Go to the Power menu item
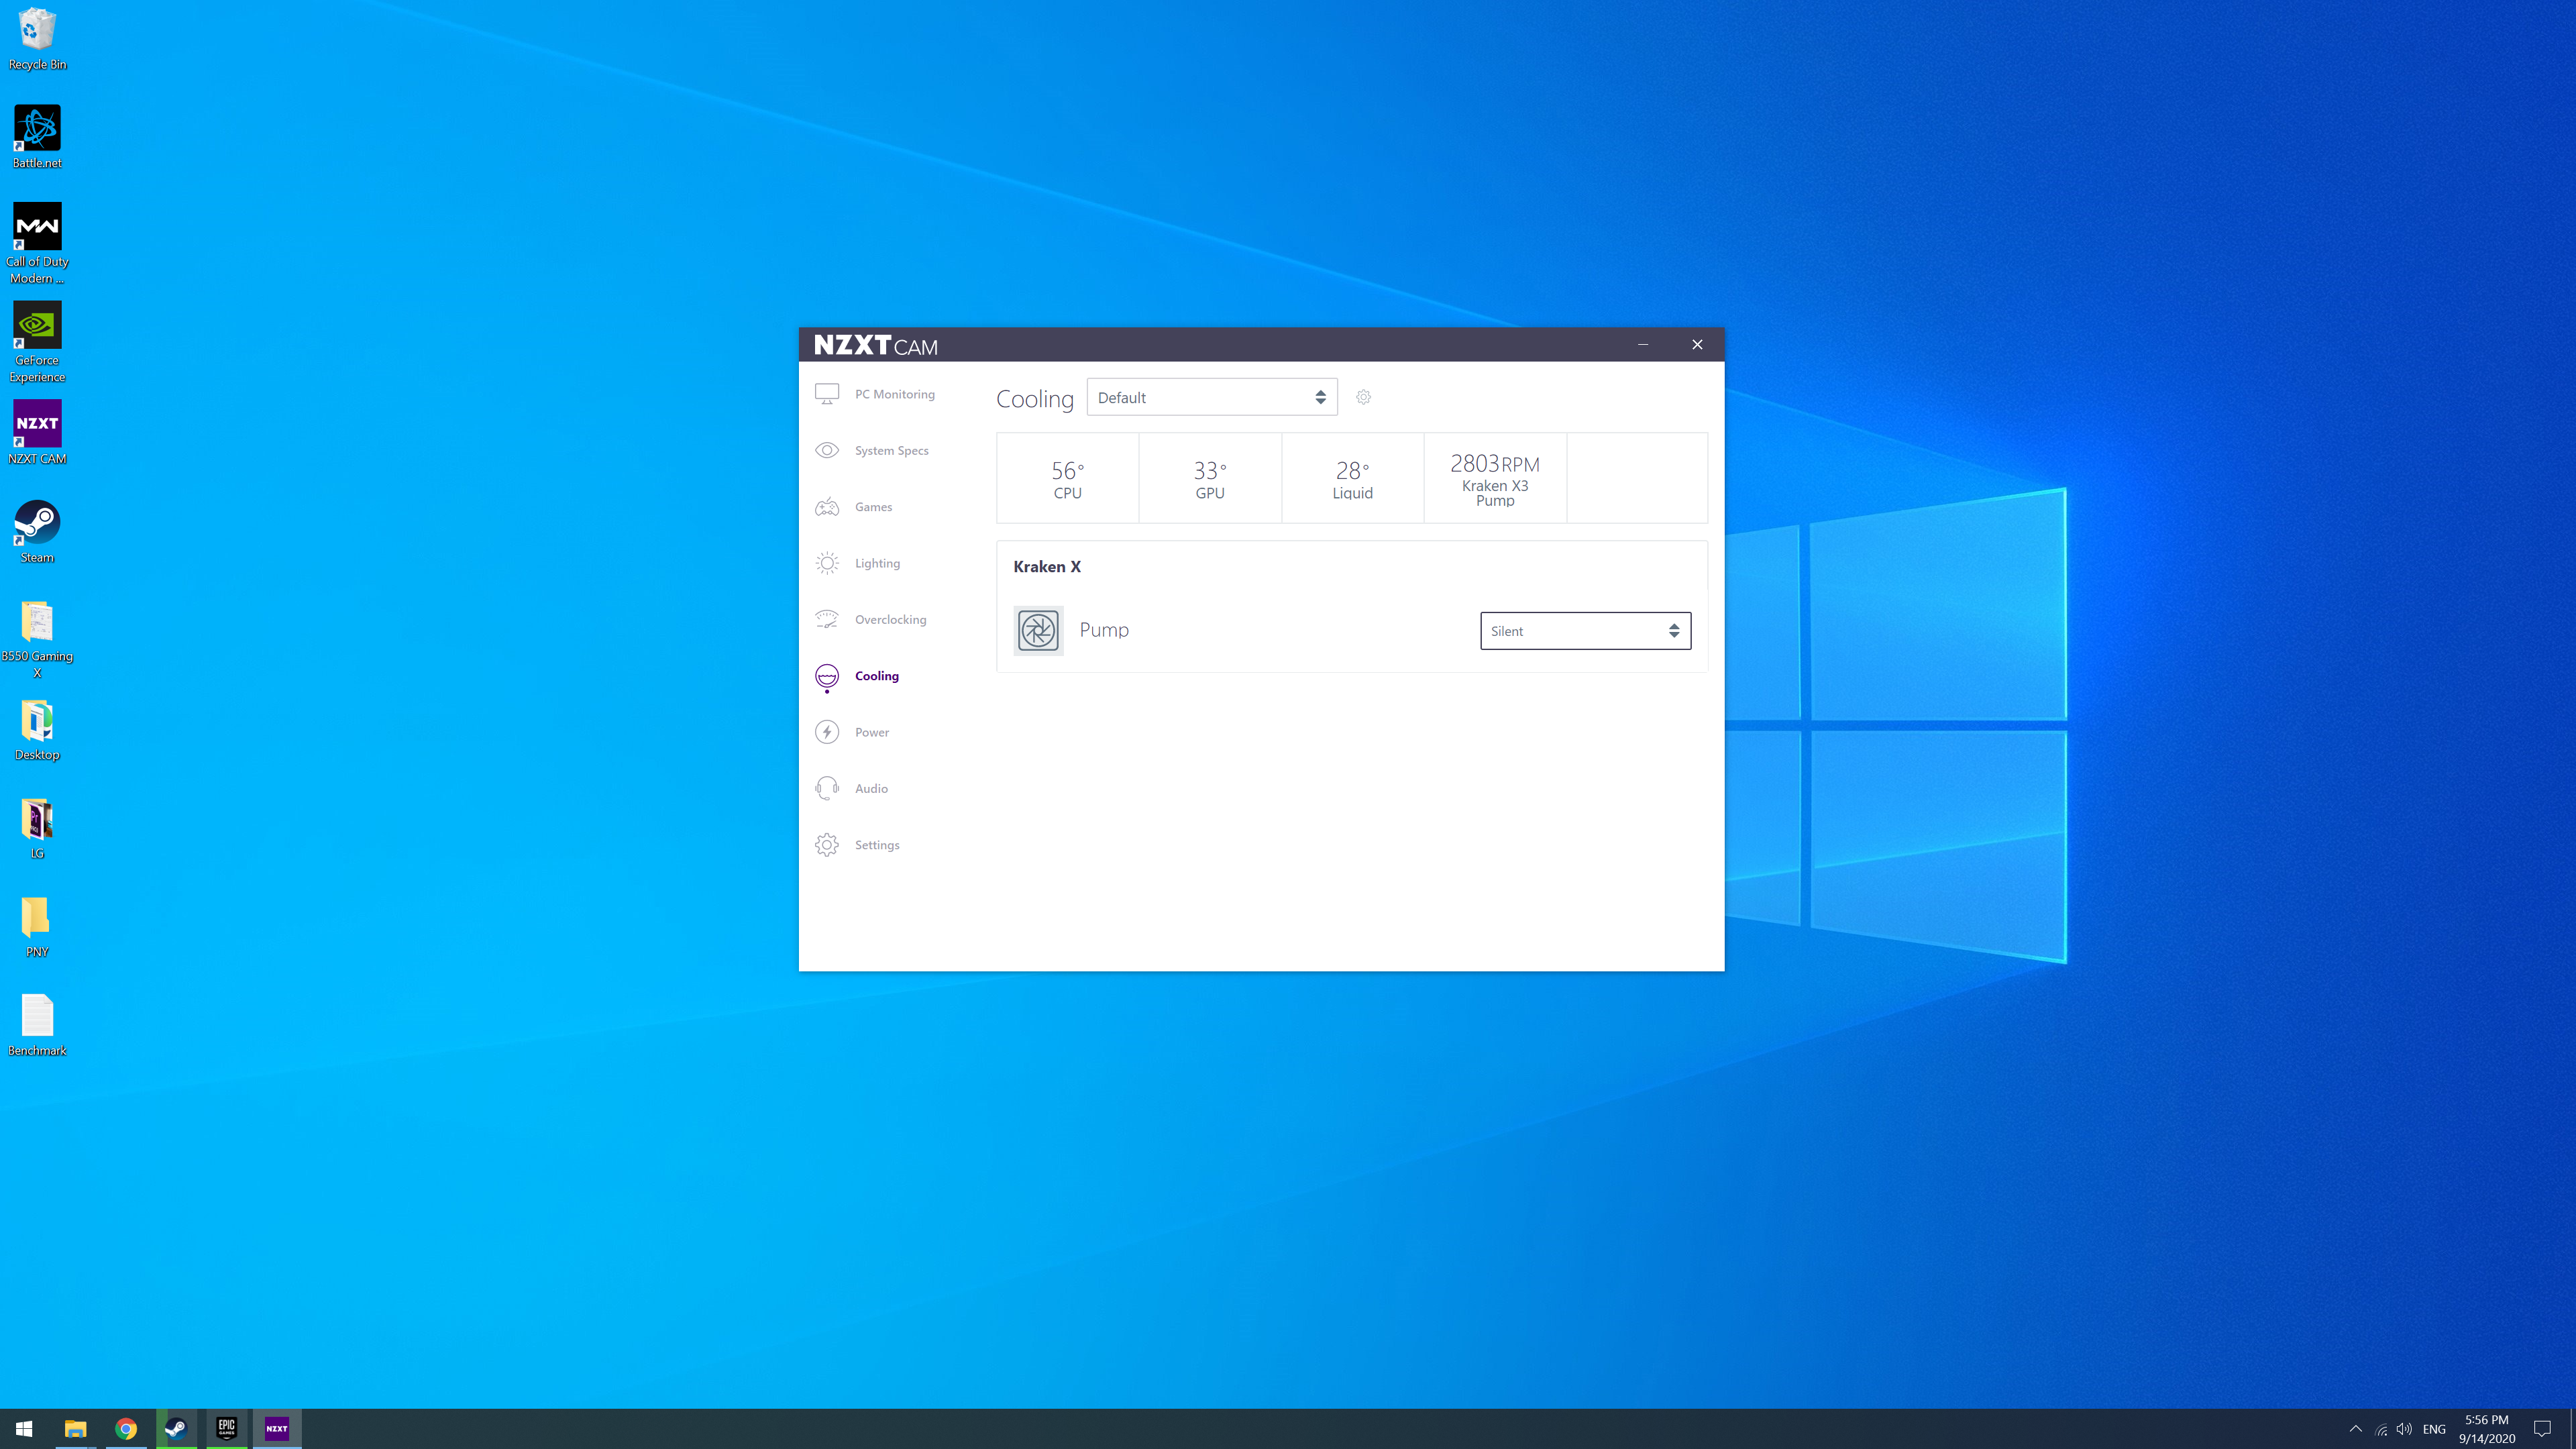2576x1449 pixels. (871, 732)
